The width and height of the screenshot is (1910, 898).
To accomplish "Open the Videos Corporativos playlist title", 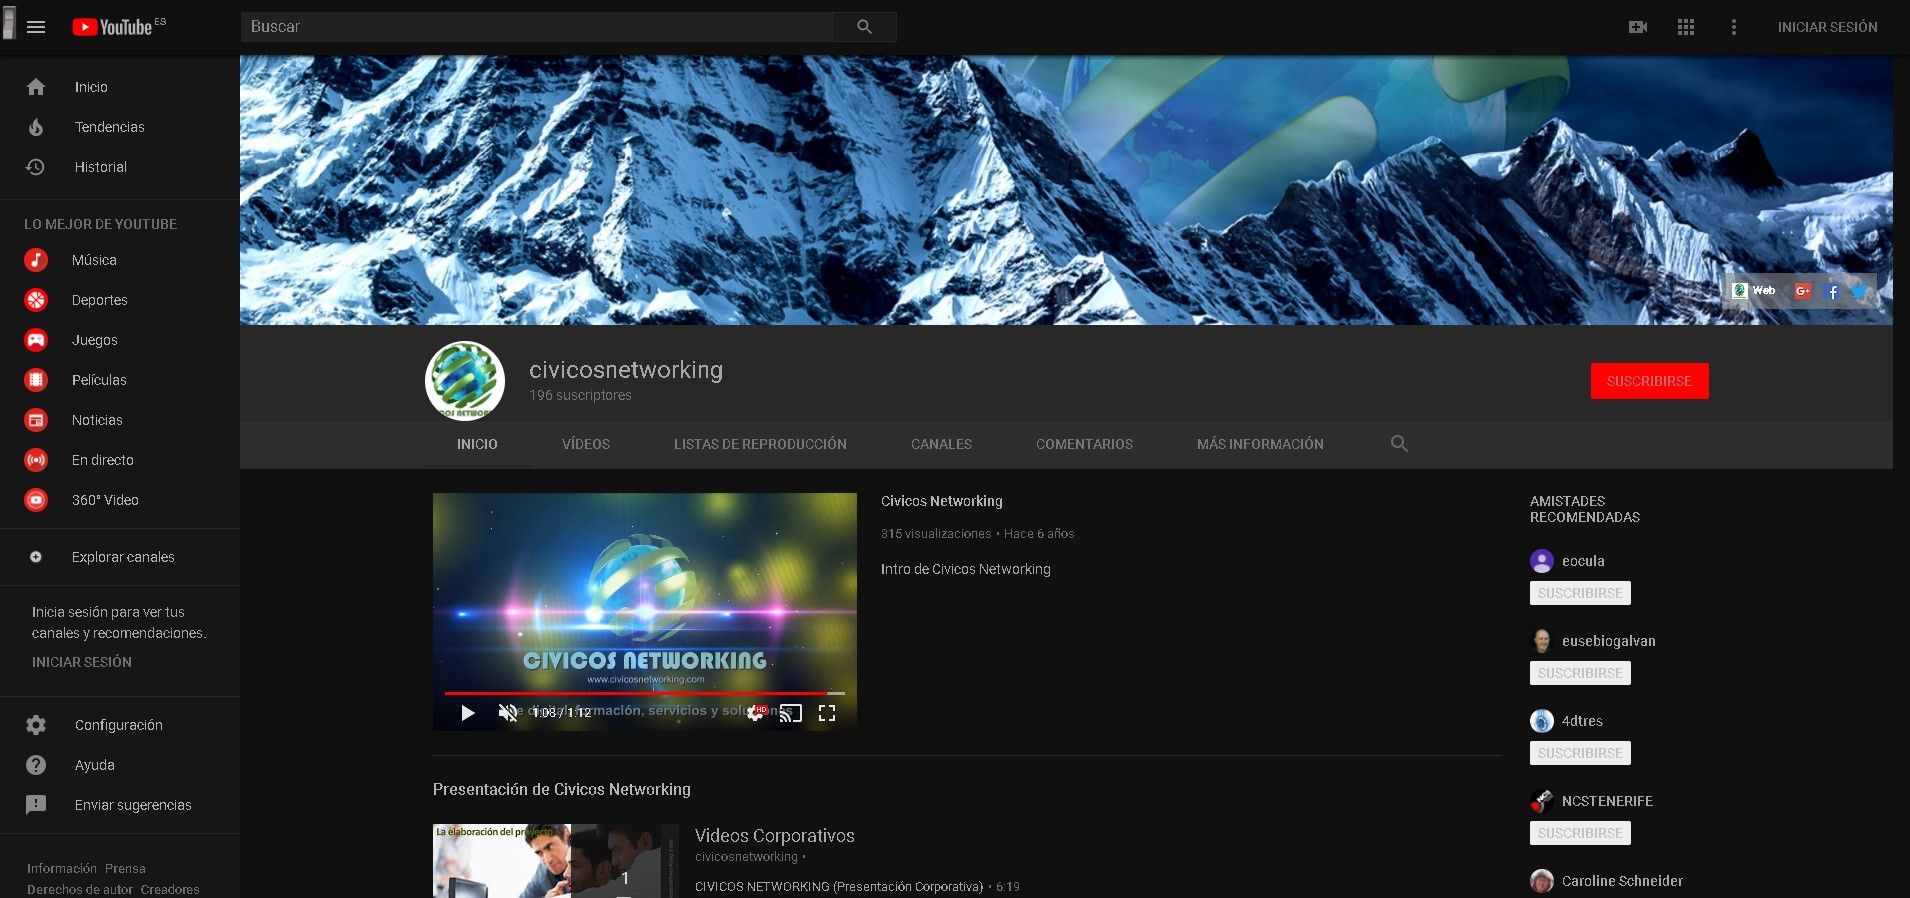I will (774, 836).
